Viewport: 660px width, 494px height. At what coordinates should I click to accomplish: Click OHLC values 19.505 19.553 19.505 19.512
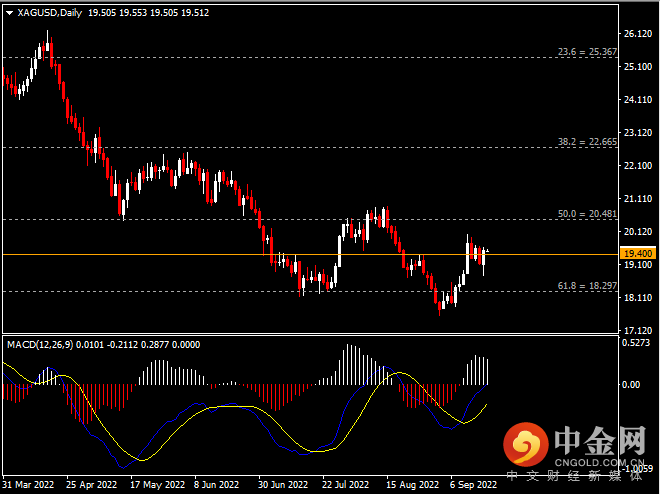[148, 13]
